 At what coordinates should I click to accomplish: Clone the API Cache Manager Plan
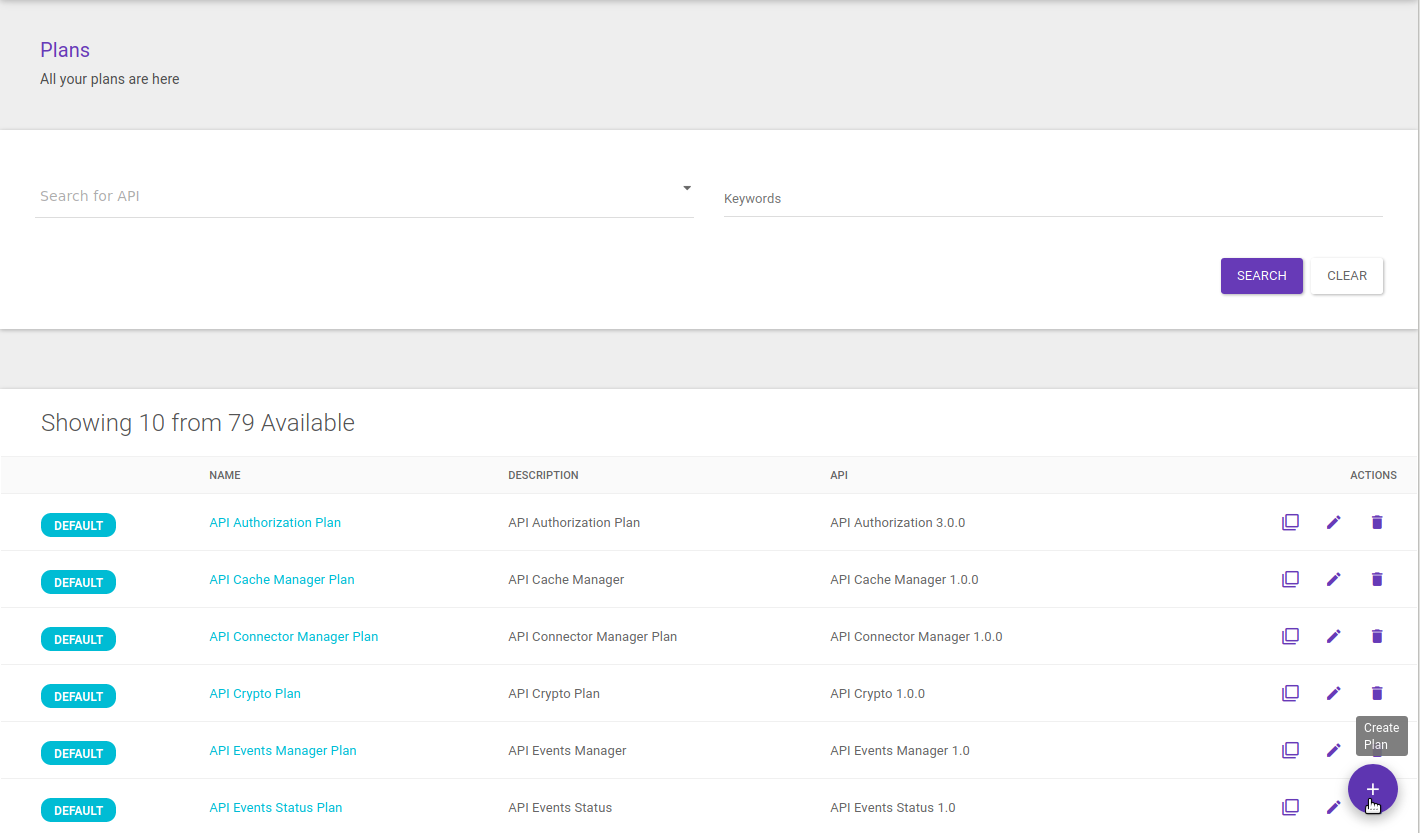[1290, 579]
